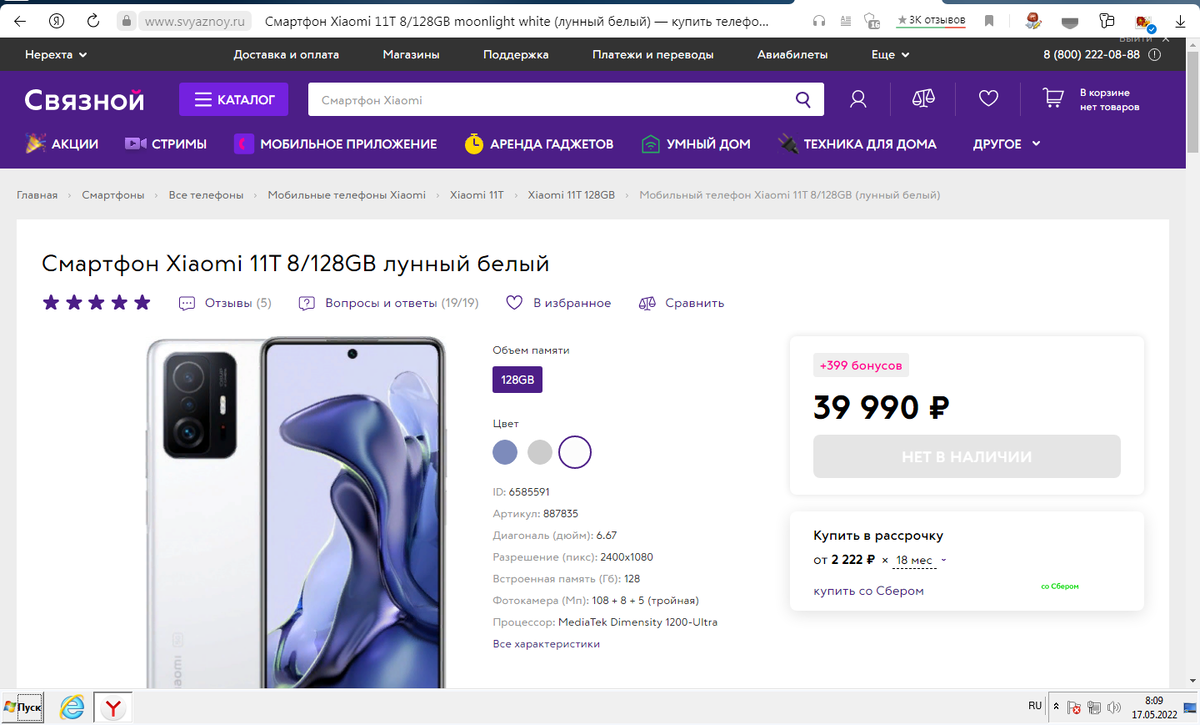Expand the Нерехта city selector
This screenshot has height=725, width=1200.
coord(53,55)
